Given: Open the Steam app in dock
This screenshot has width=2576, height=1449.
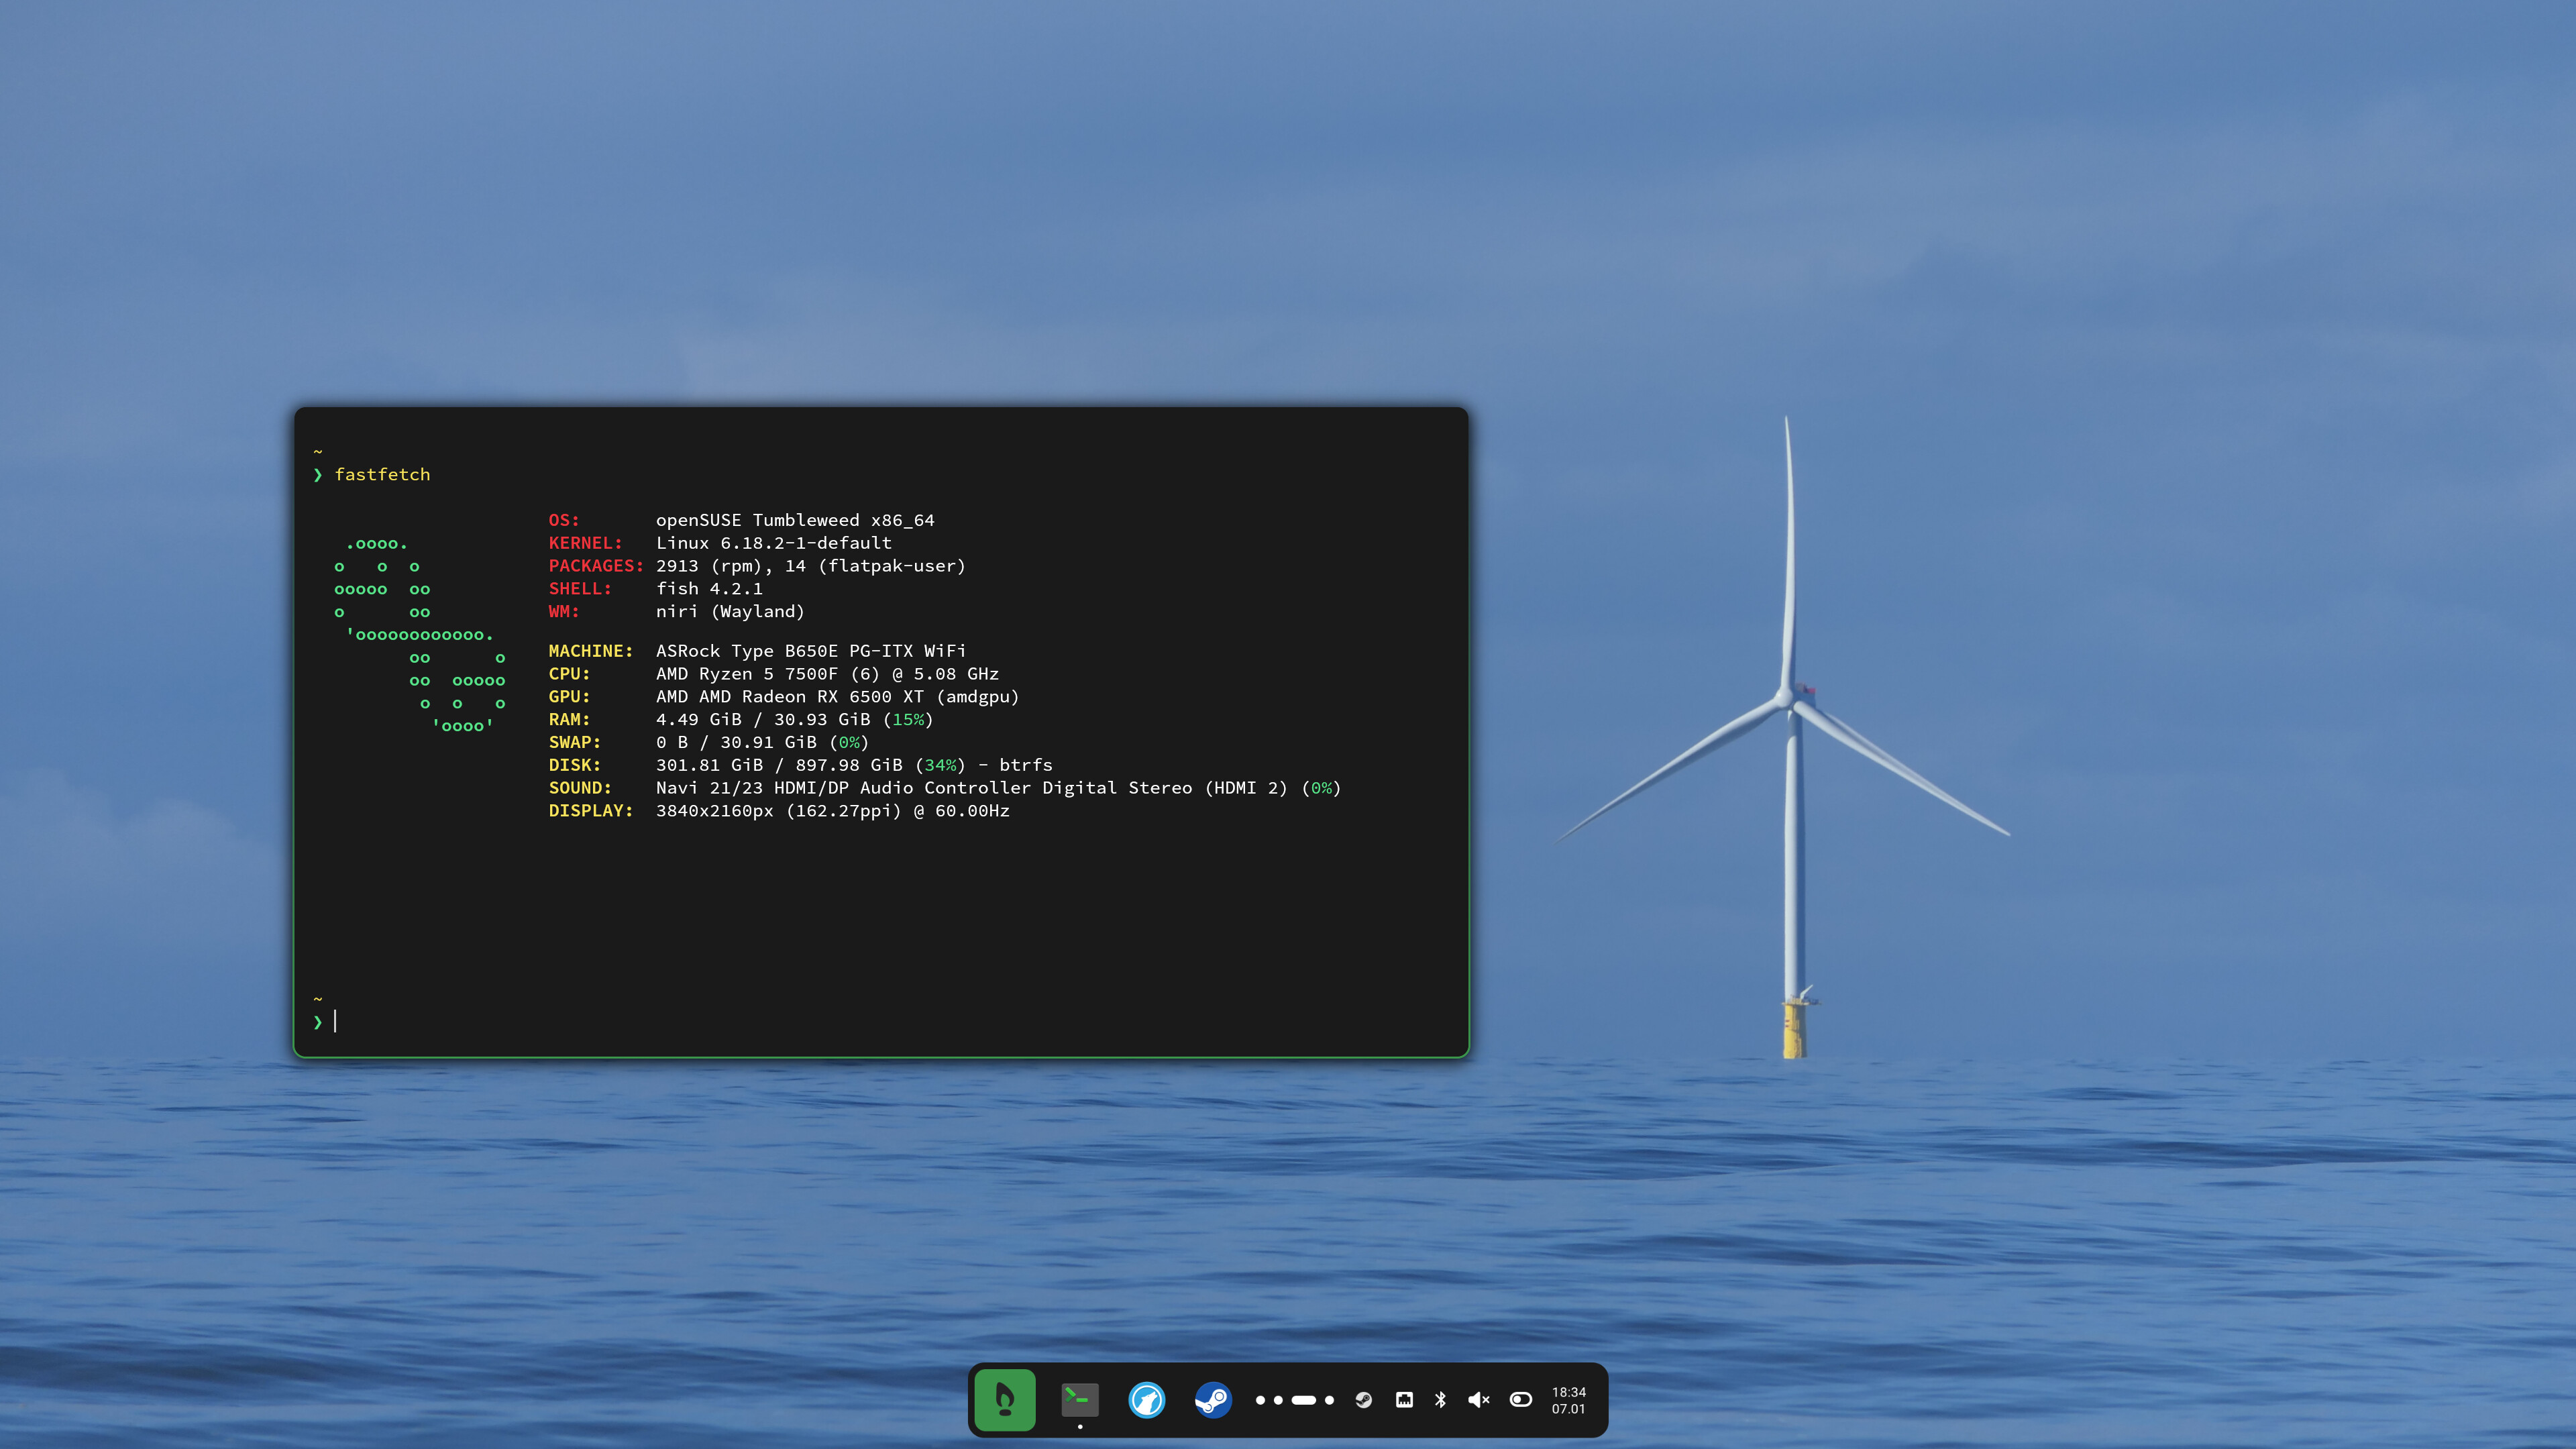Looking at the screenshot, I should 1213,1400.
